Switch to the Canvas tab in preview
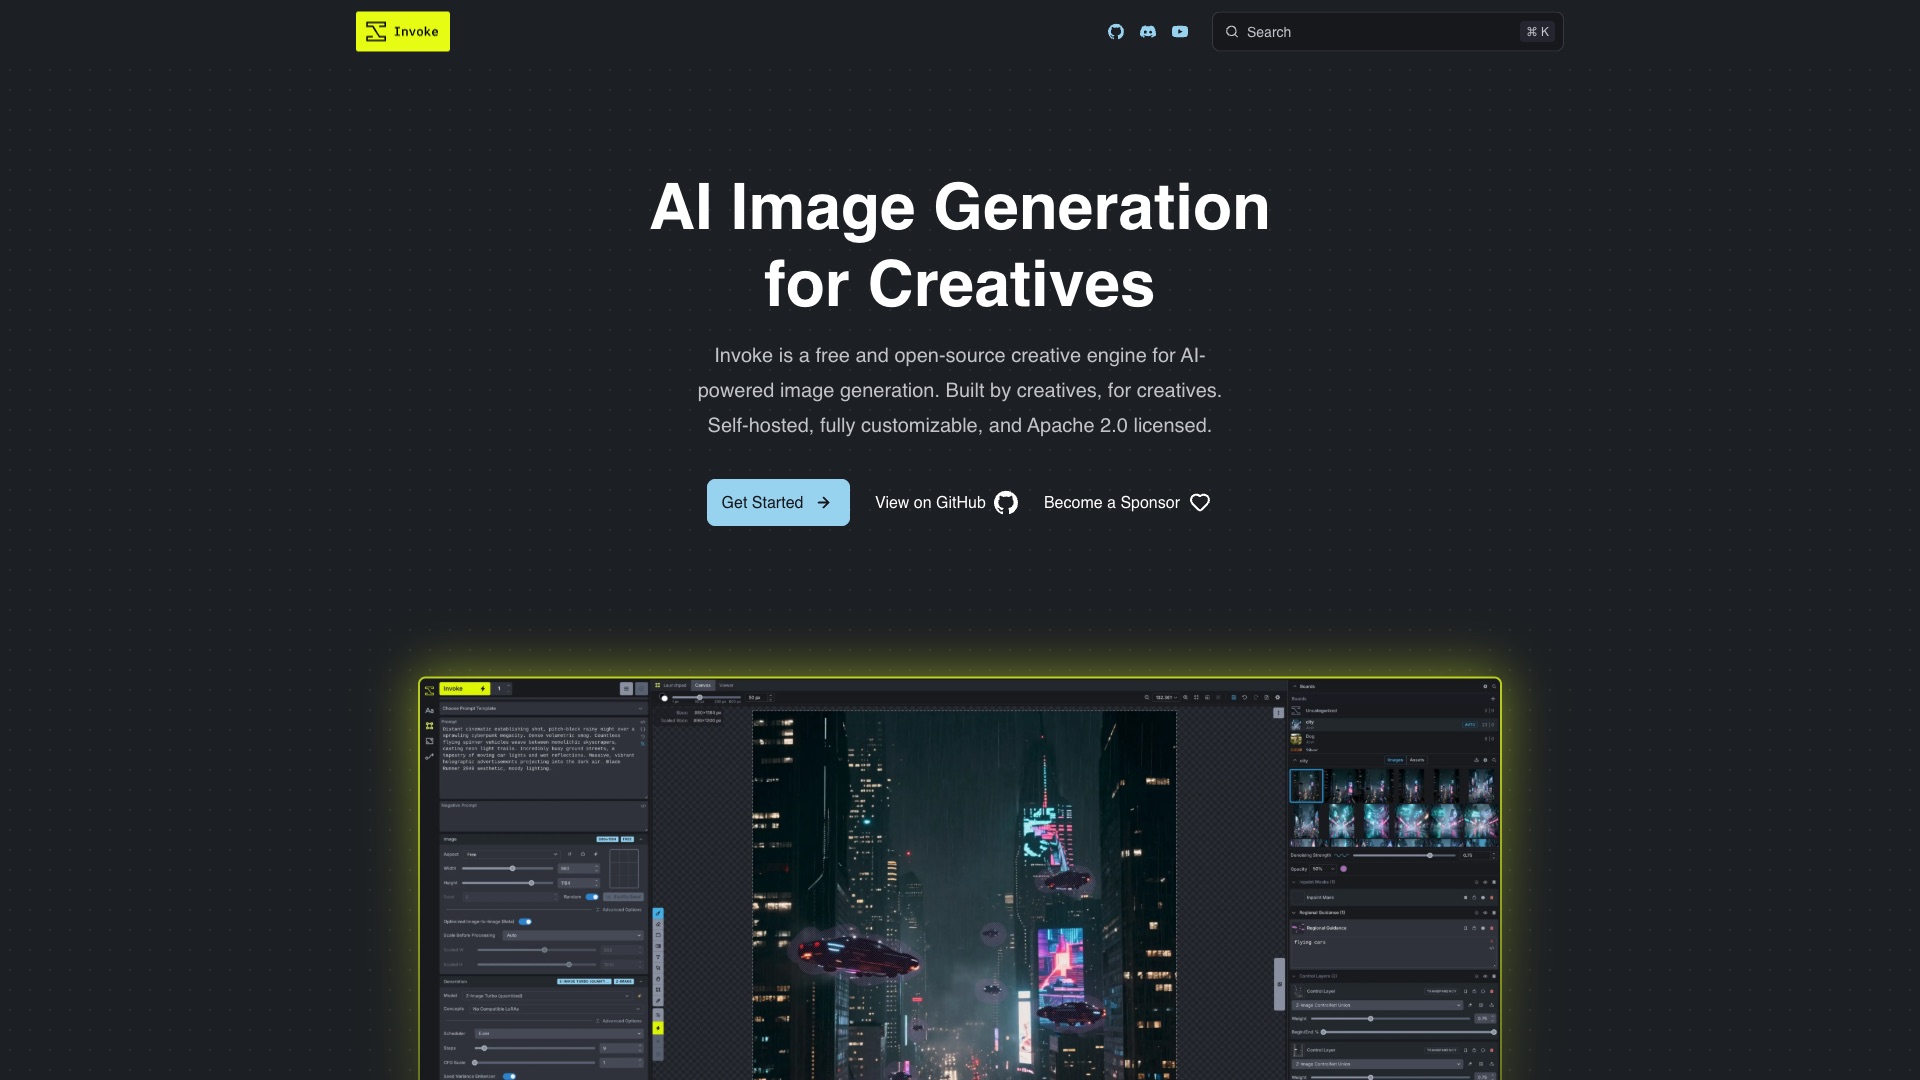Image resolution: width=1920 pixels, height=1080 pixels. [703, 686]
